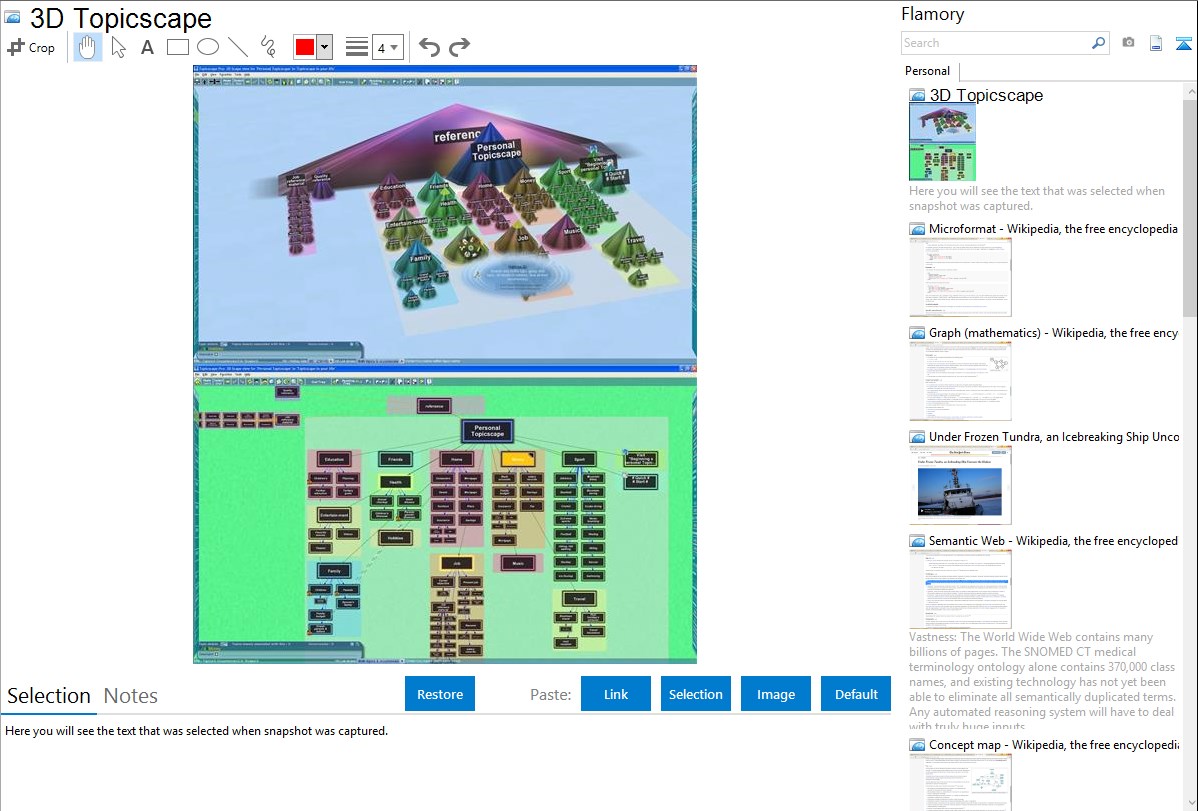Click the Flamory heading
Viewport: 1198px width, 811px height.
click(x=932, y=14)
